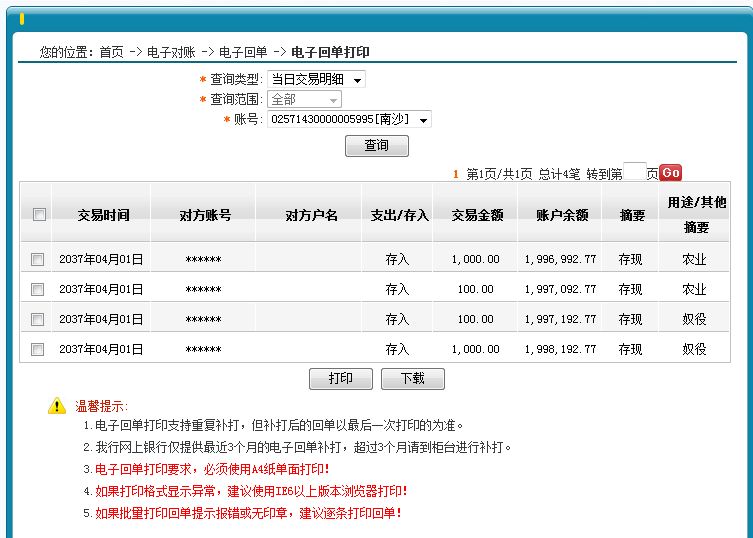
Task: Expand the 账号 account dropdown
Action: tap(349, 119)
